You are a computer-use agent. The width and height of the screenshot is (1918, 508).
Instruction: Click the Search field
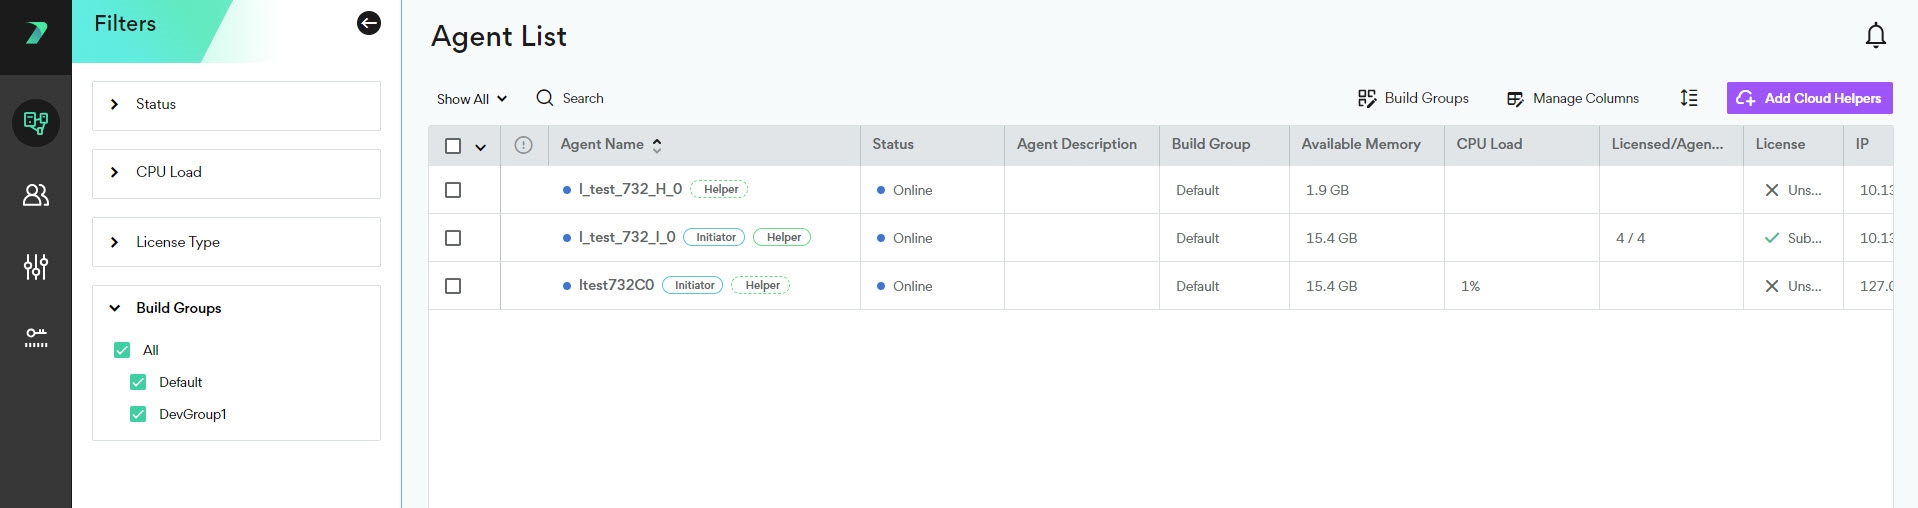pyautogui.click(x=582, y=98)
